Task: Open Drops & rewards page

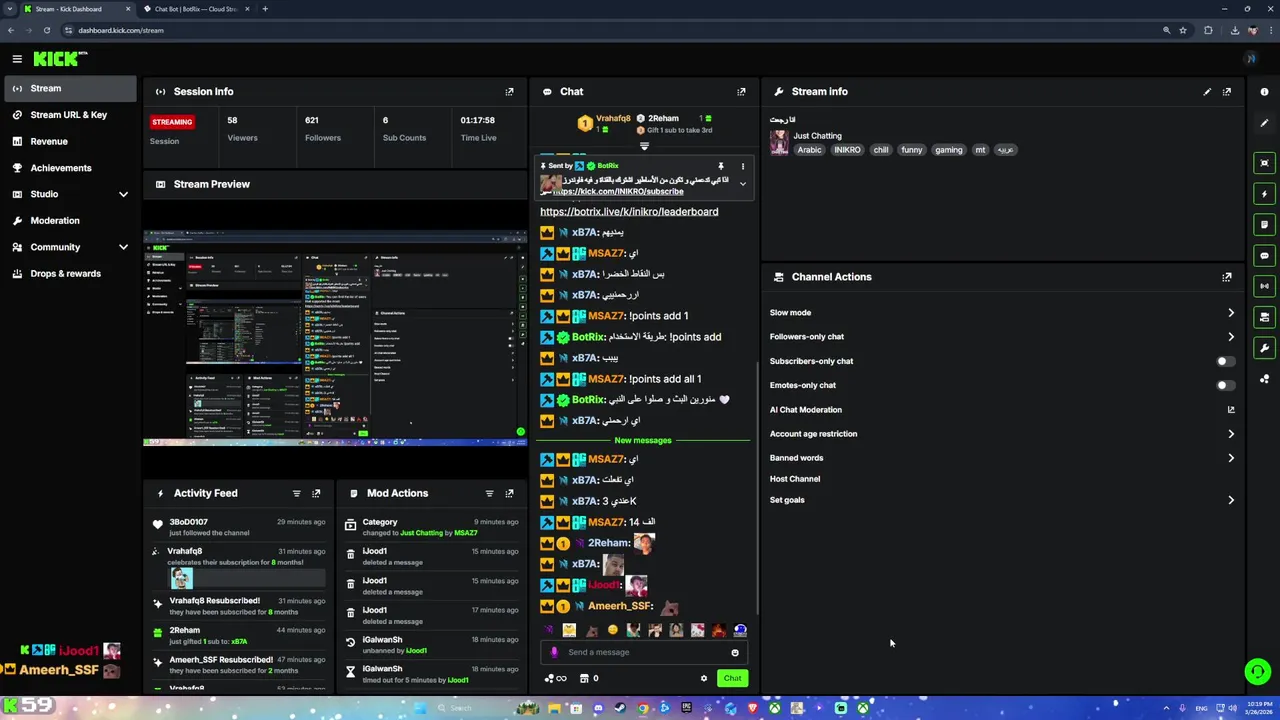Action: click(70, 273)
